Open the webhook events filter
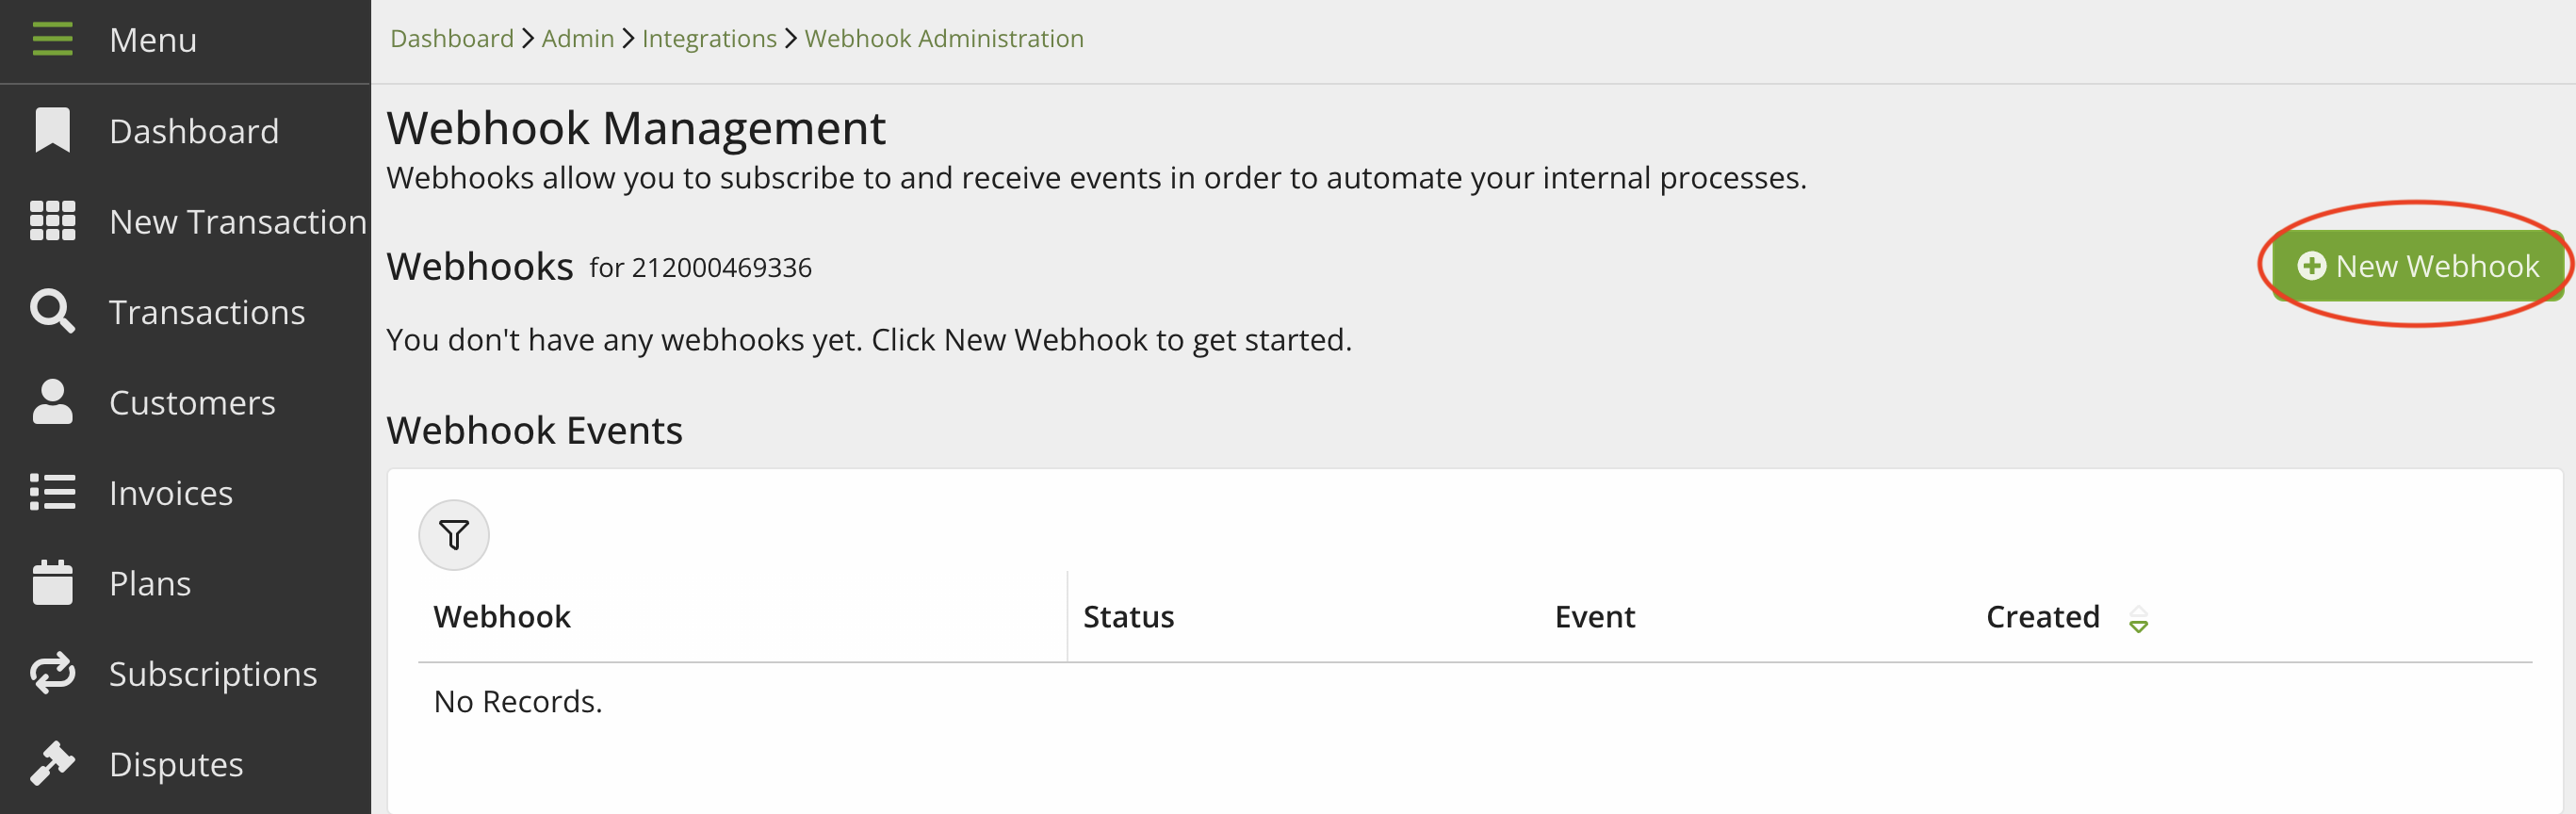 453,536
